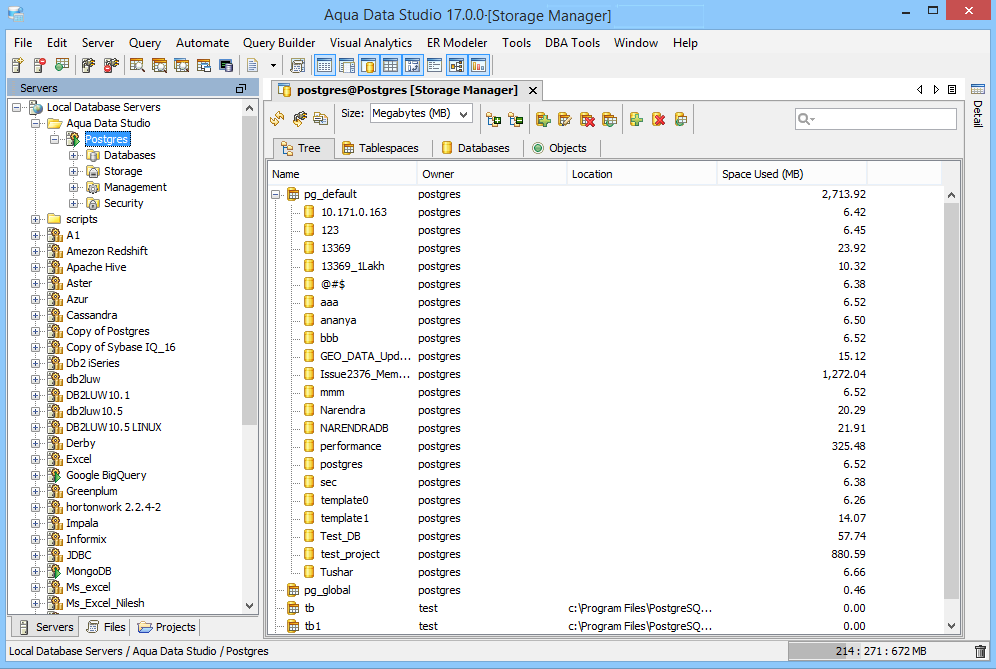Click the new document page toolbar icon
The width and height of the screenshot is (996, 669).
tap(253, 65)
